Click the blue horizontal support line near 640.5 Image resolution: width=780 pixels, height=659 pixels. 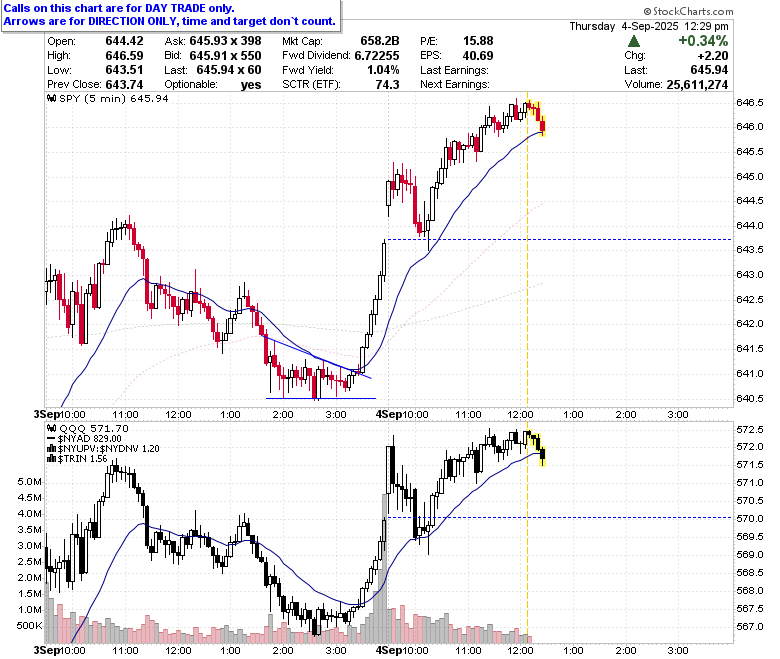coord(321,398)
